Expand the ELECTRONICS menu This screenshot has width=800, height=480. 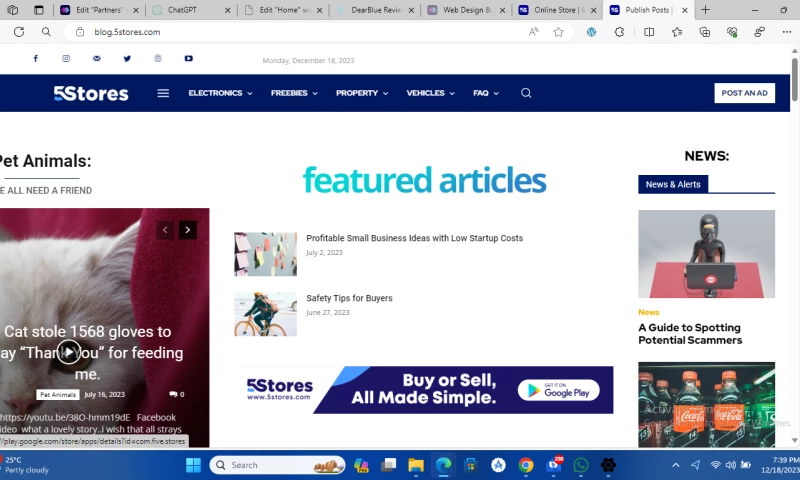[220, 93]
